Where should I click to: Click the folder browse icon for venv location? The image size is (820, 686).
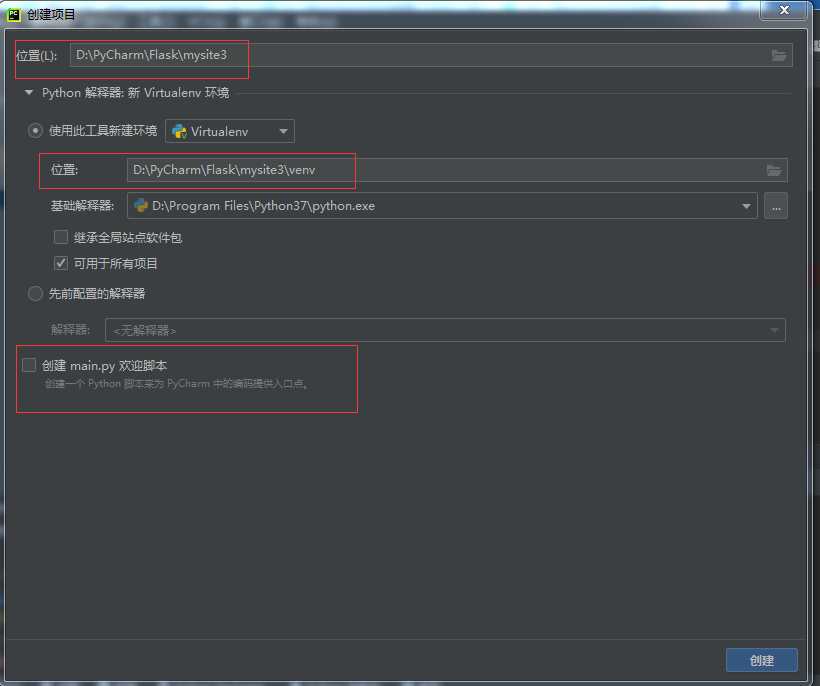coord(774,170)
